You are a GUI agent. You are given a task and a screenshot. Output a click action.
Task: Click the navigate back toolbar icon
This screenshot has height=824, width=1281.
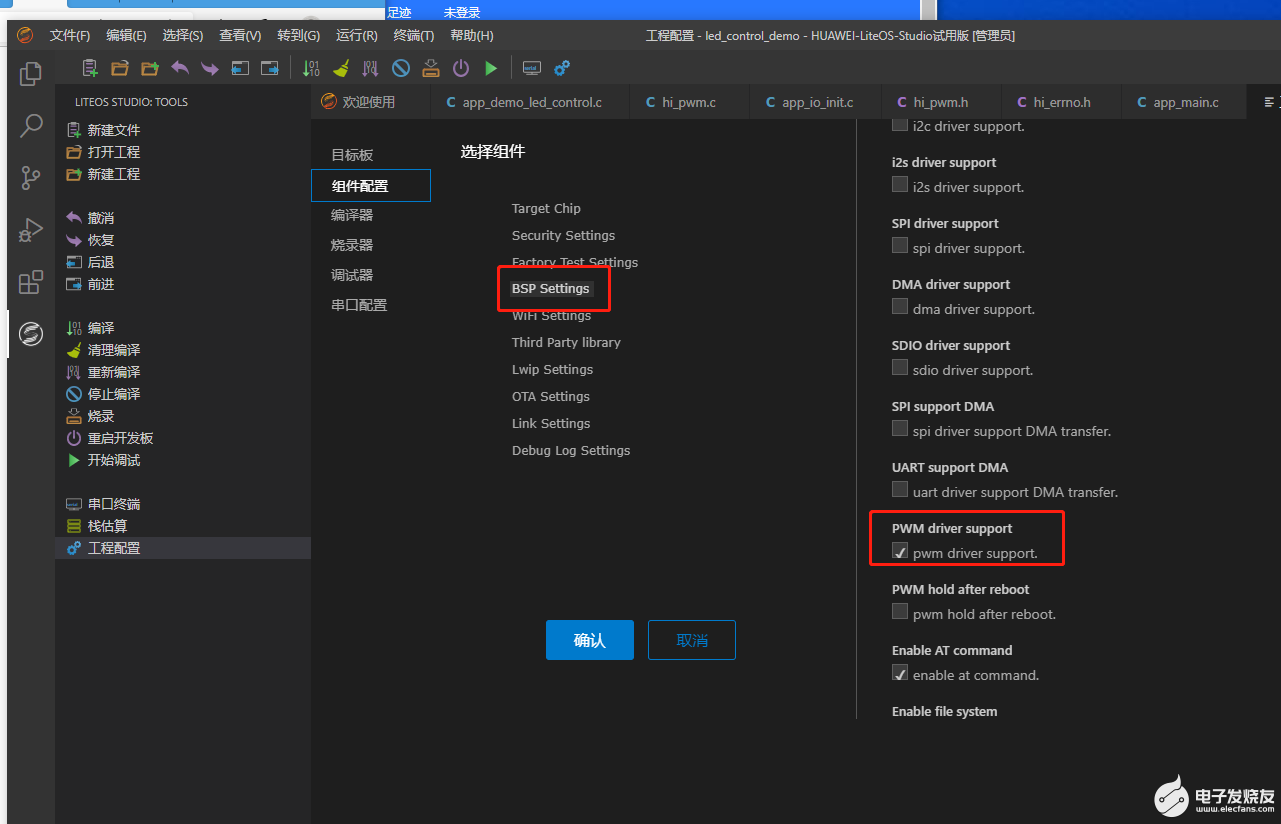coord(240,68)
